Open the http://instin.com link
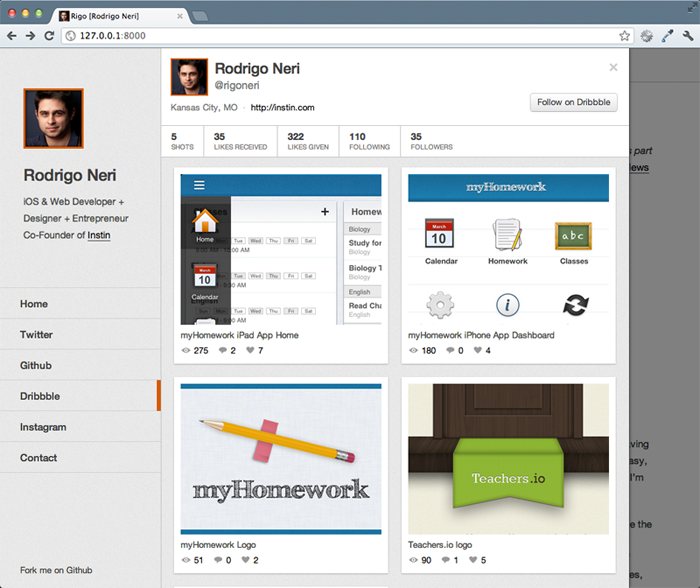This screenshot has height=588, width=700. (x=282, y=108)
